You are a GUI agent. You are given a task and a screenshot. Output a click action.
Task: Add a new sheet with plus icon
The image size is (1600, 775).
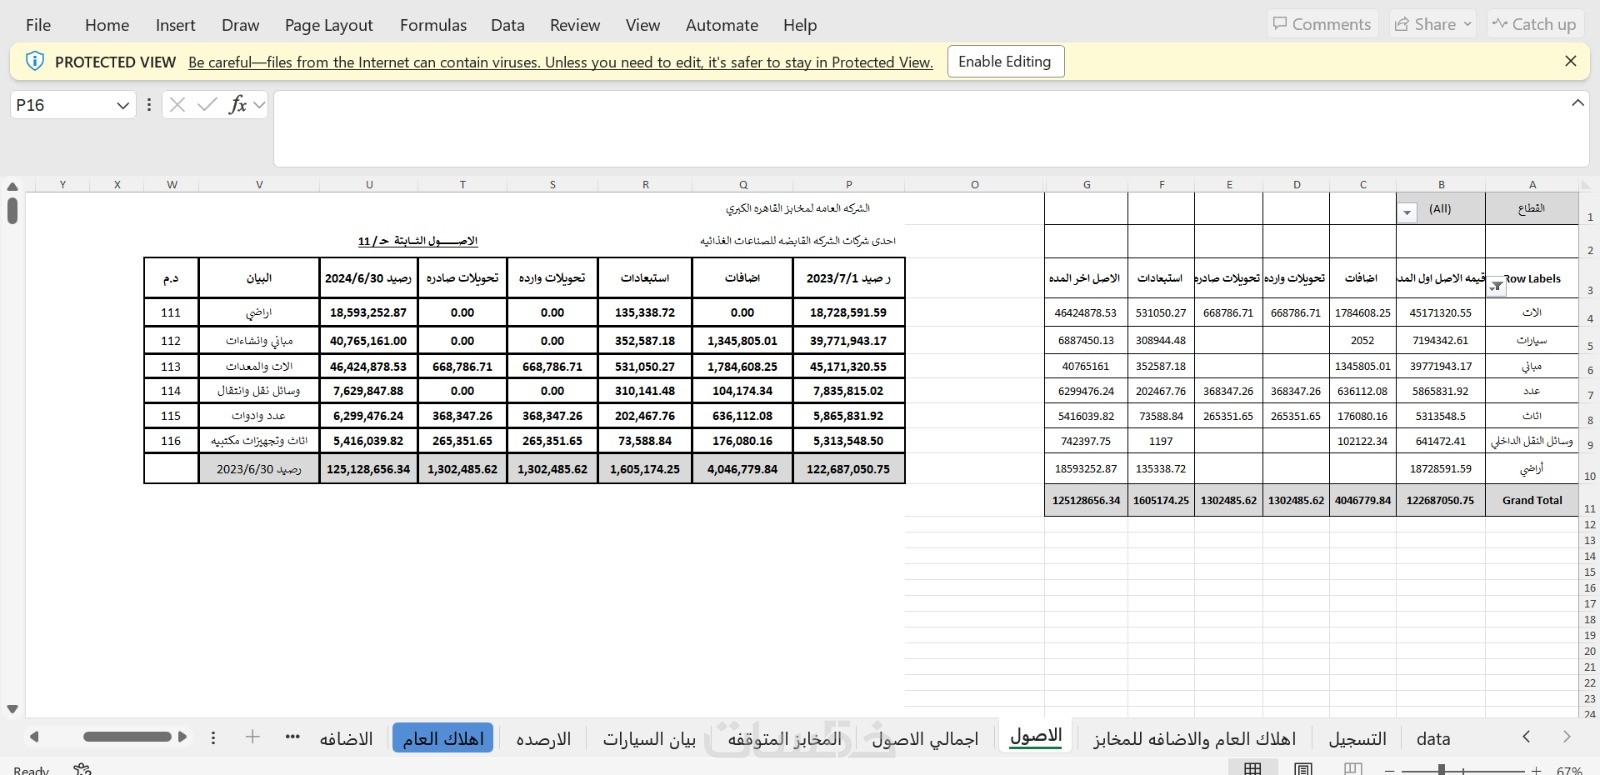[x=253, y=737]
